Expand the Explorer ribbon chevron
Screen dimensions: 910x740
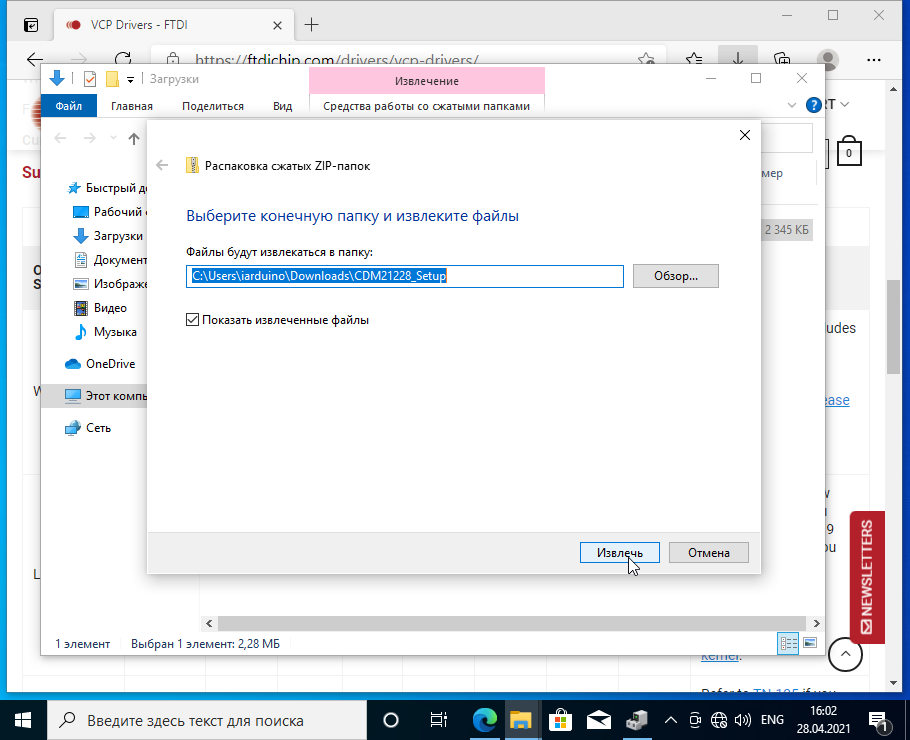[792, 105]
